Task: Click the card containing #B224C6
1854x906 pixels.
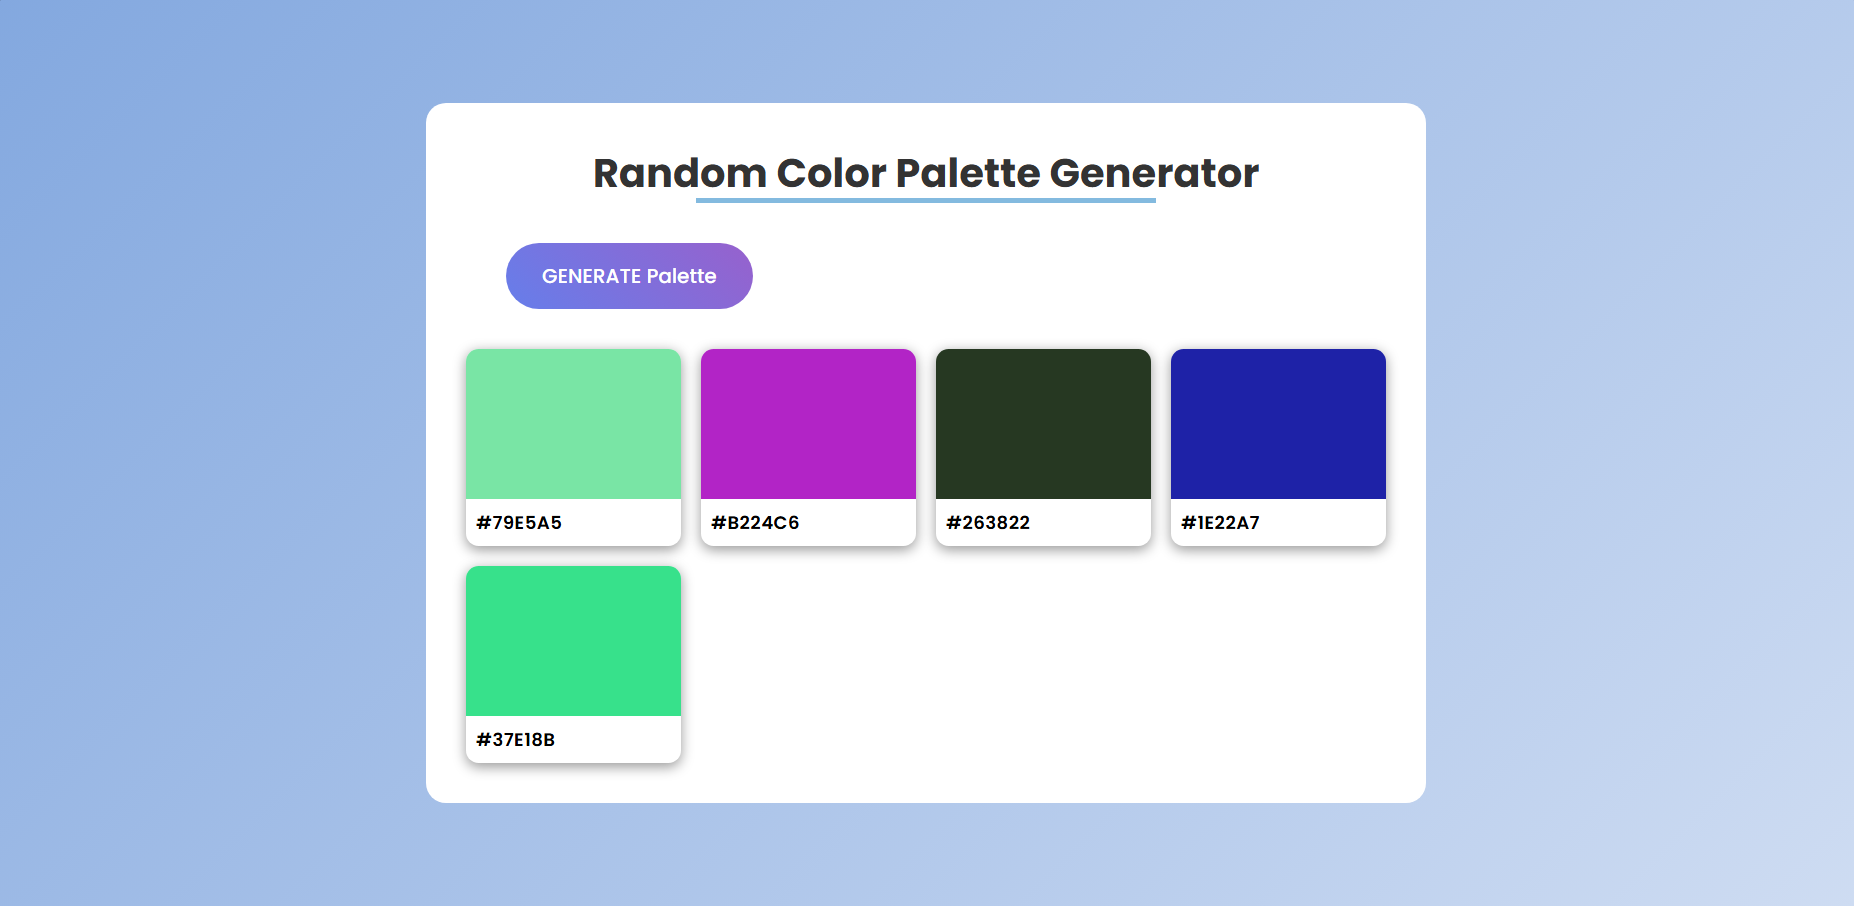Action: pyautogui.click(x=808, y=447)
